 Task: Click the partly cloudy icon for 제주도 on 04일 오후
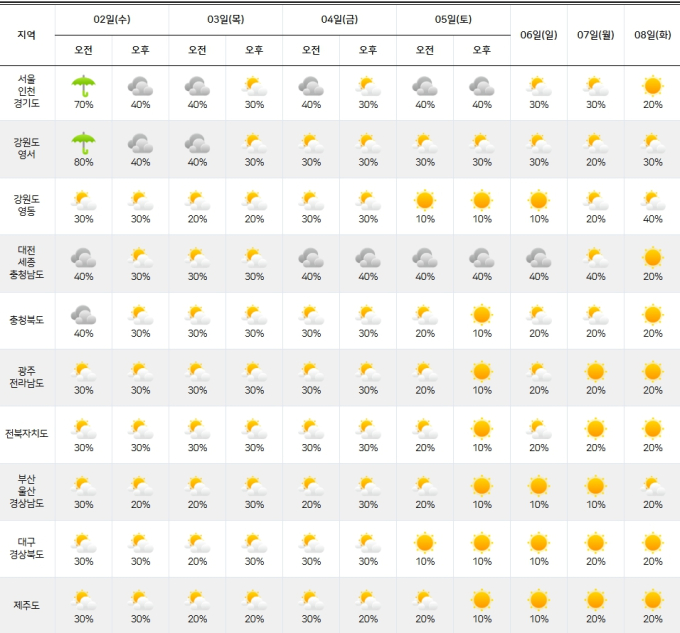coord(368,600)
